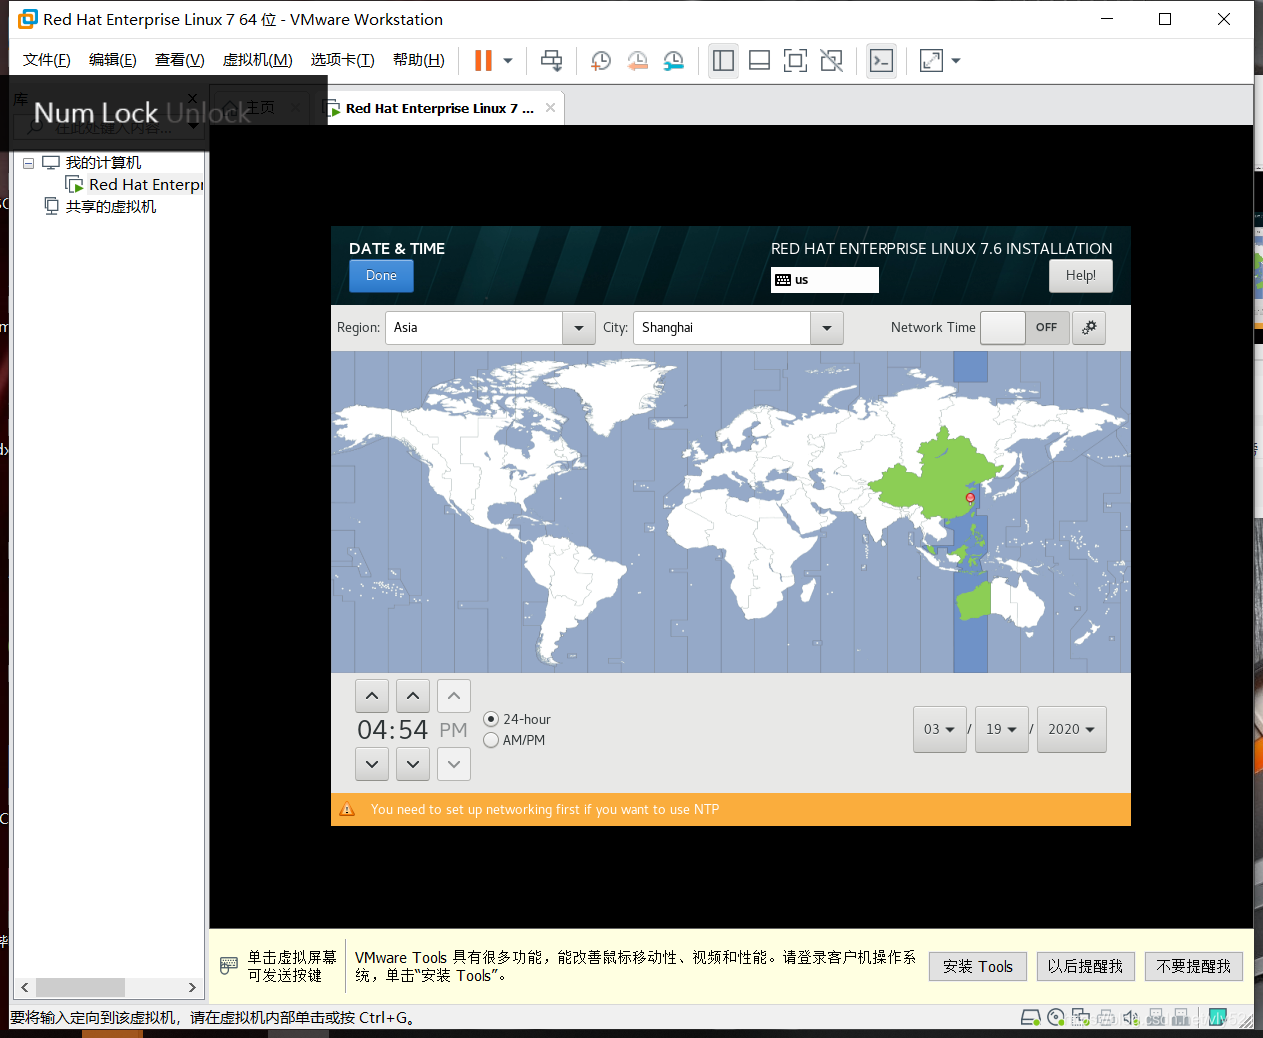Increase the minutes with the up arrow
Viewport: 1263px width, 1038px height.
(x=413, y=696)
